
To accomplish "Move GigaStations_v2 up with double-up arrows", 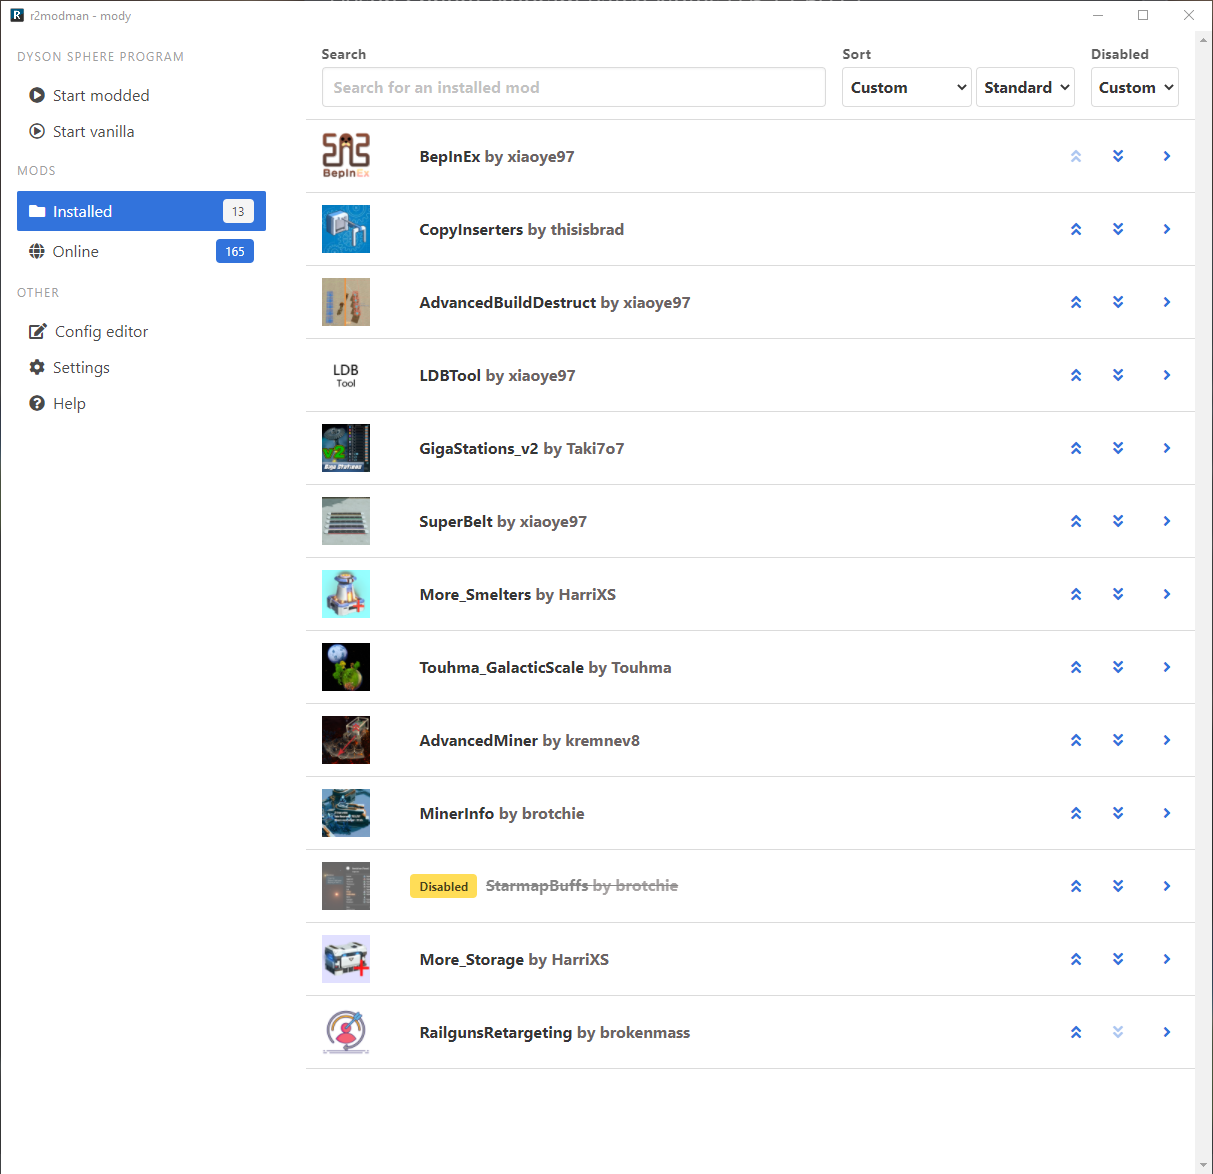I will (1076, 448).
